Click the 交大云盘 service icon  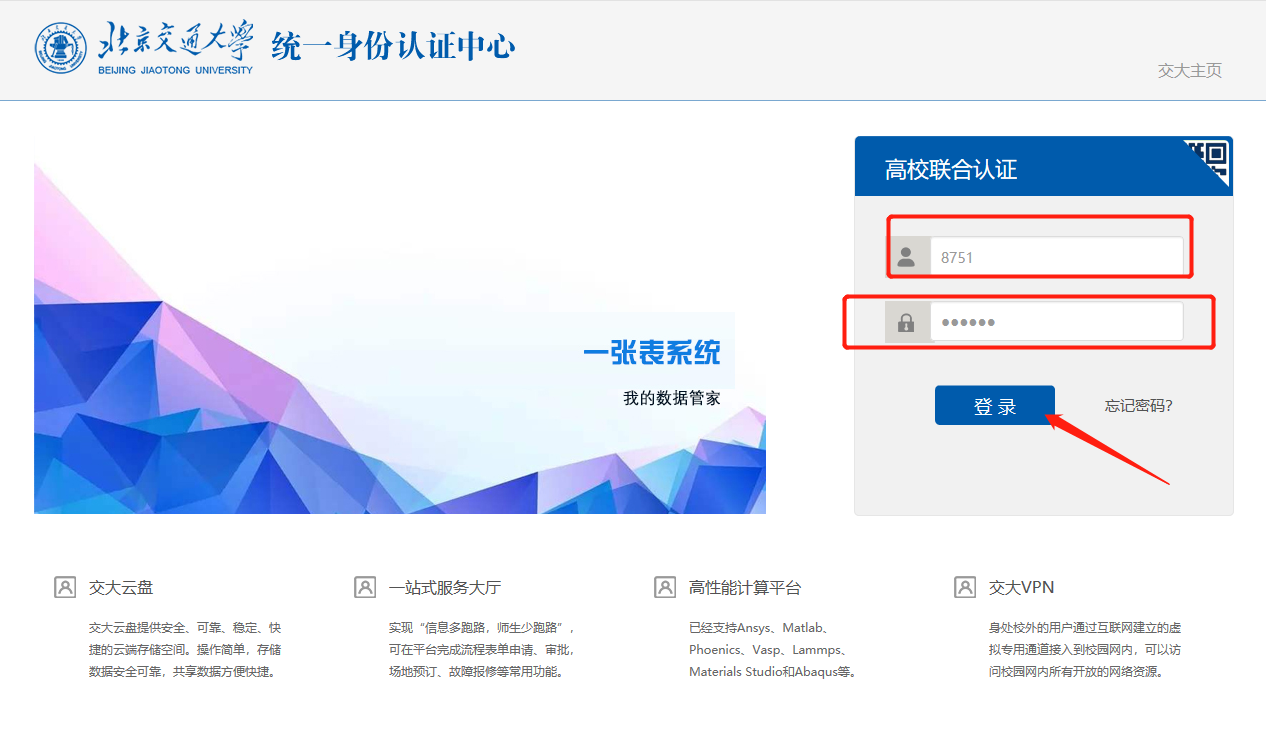point(65,587)
